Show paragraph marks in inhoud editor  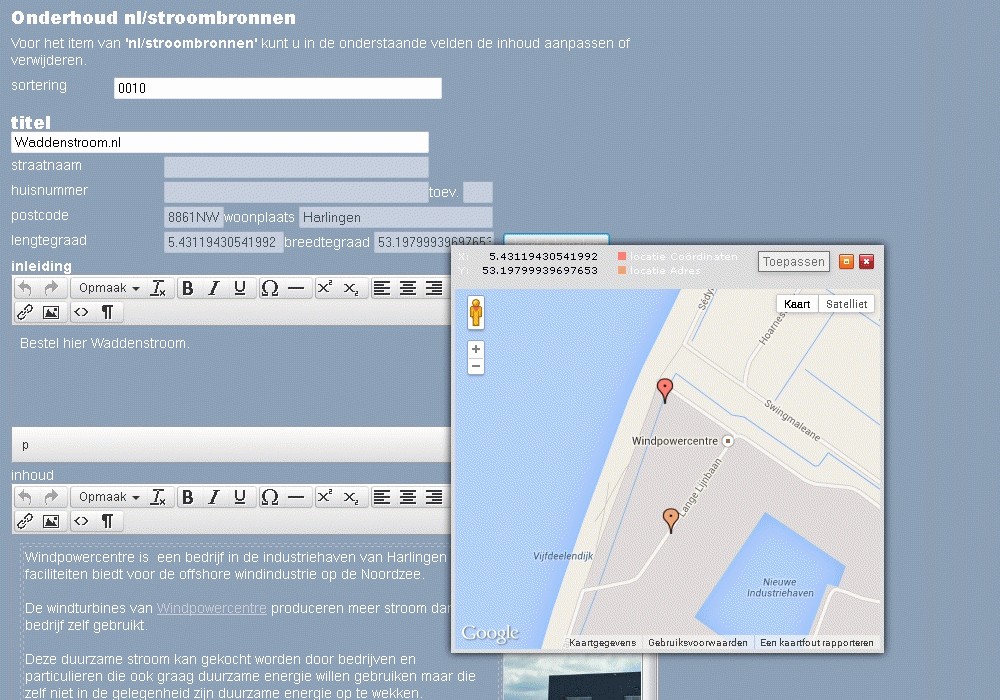[x=107, y=521]
